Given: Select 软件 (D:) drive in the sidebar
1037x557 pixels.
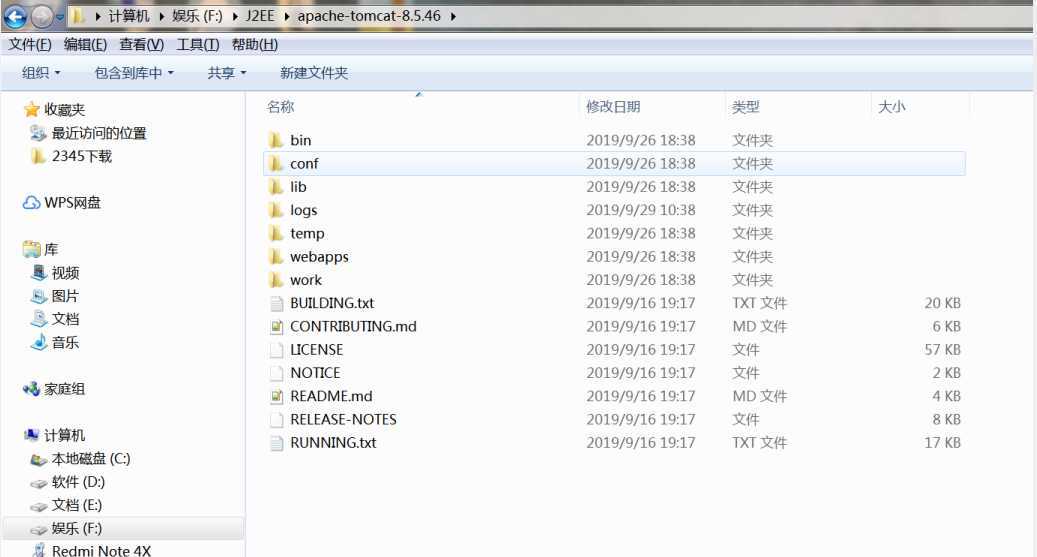Looking at the screenshot, I should pos(78,482).
